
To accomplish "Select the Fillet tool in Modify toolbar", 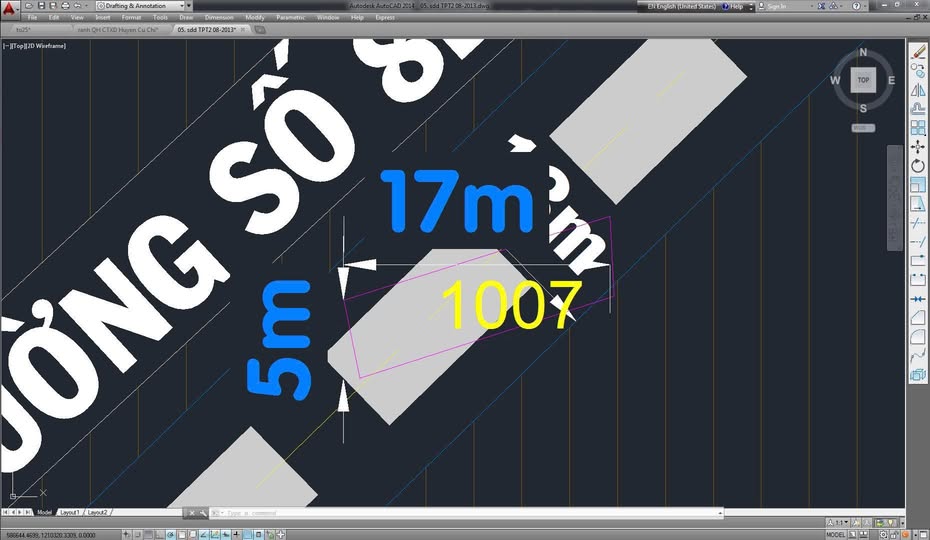I will point(918,336).
